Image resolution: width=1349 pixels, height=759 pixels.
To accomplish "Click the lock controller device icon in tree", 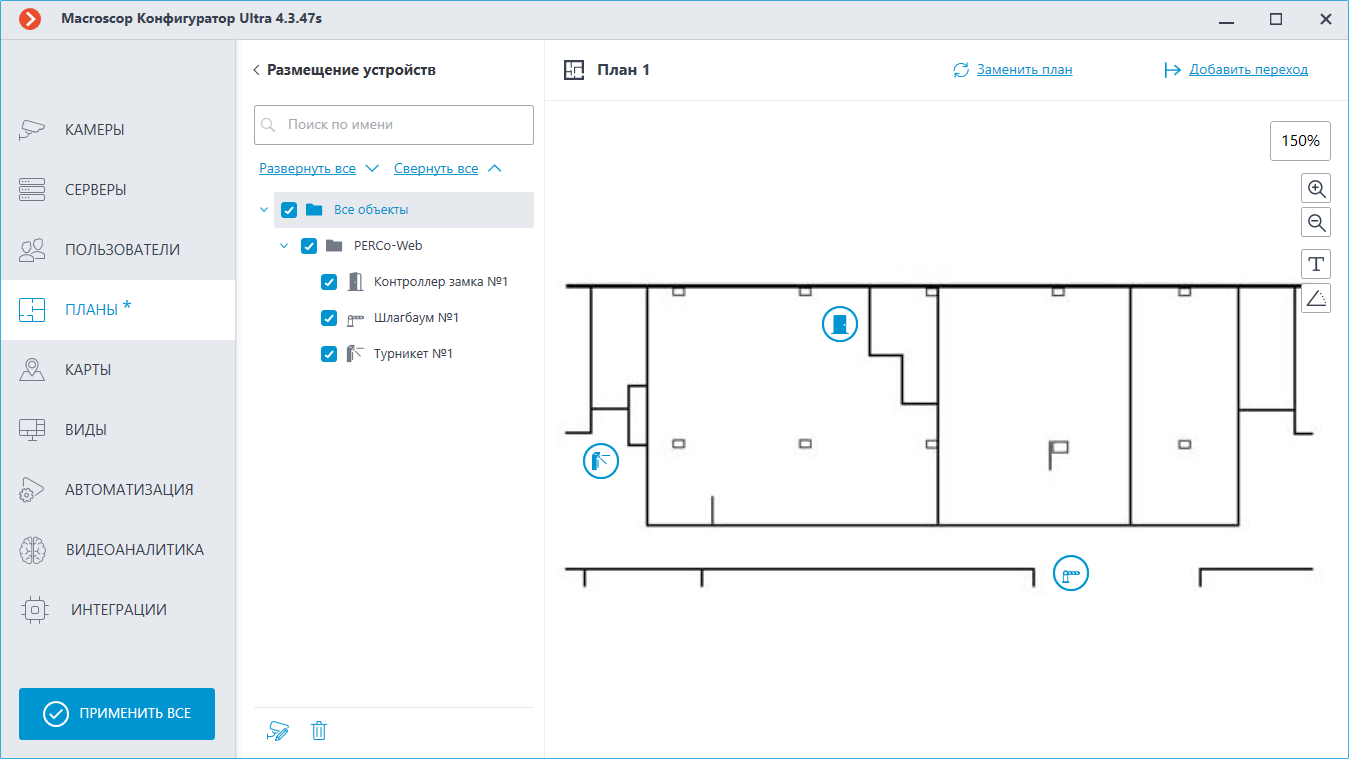I will (355, 282).
